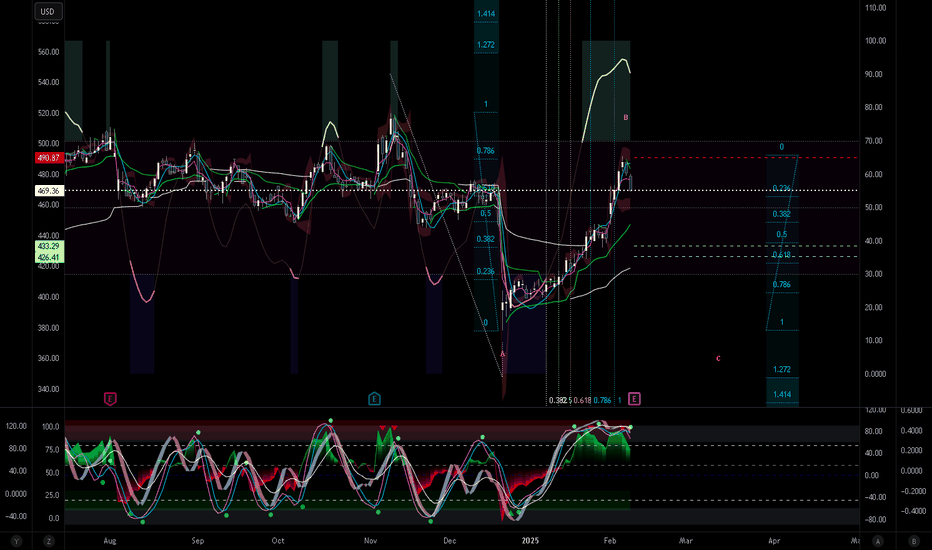The image size is (932, 550).
Task: Click the 1.272 level of the left Fibonacci
Action: tap(486, 45)
